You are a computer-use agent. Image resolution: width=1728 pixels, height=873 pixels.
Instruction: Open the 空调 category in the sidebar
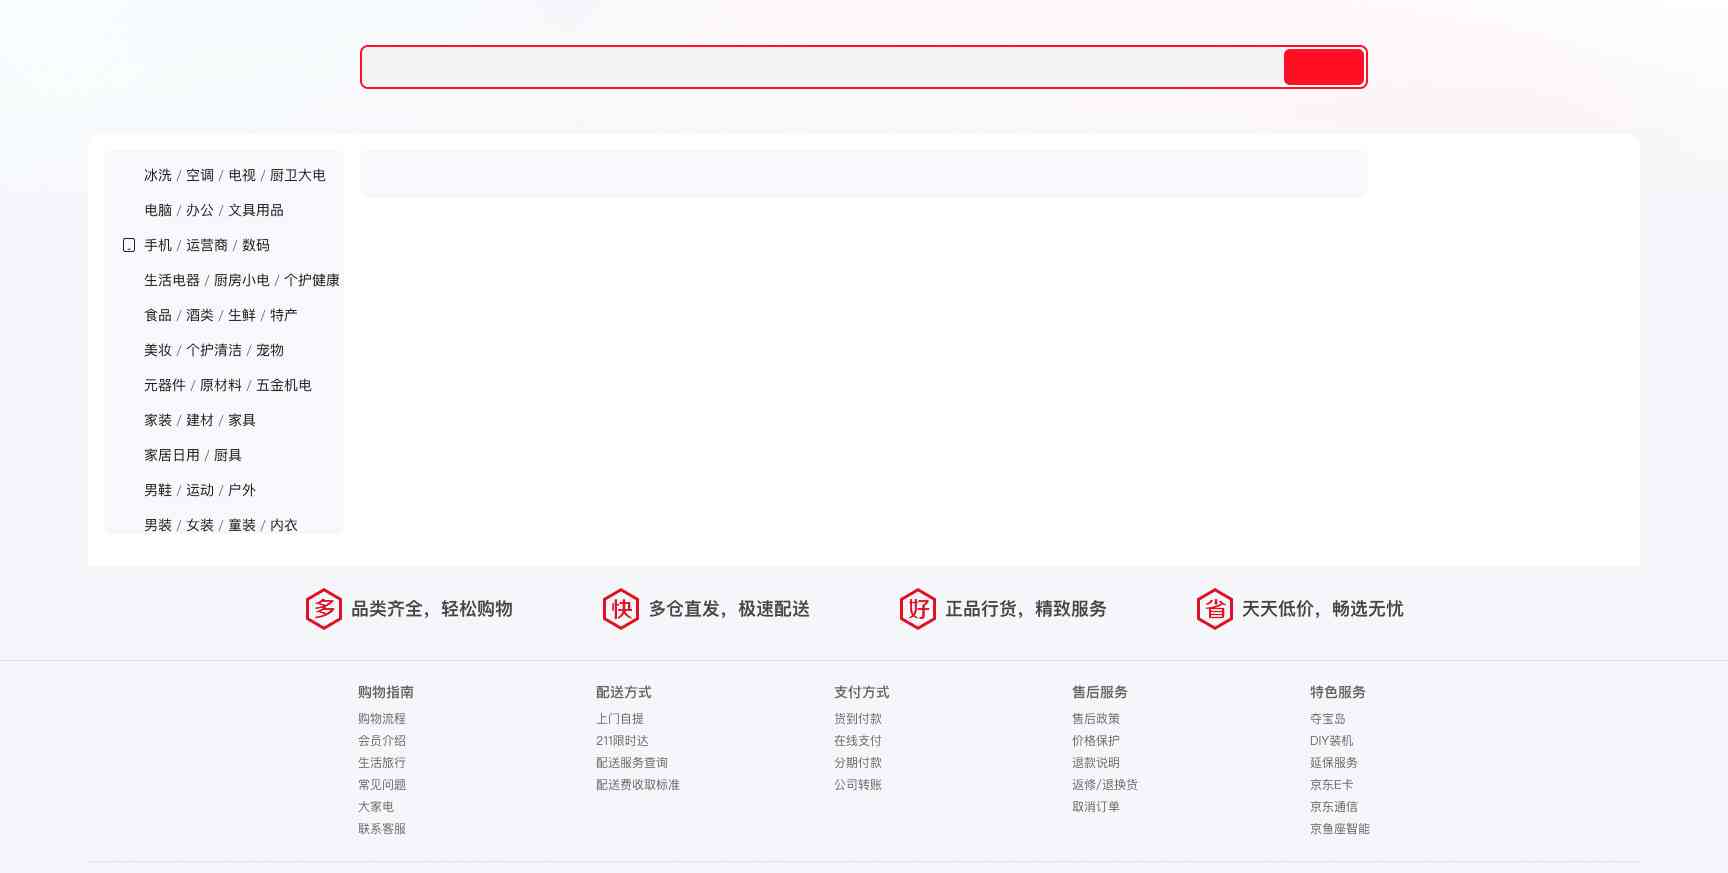click(200, 175)
